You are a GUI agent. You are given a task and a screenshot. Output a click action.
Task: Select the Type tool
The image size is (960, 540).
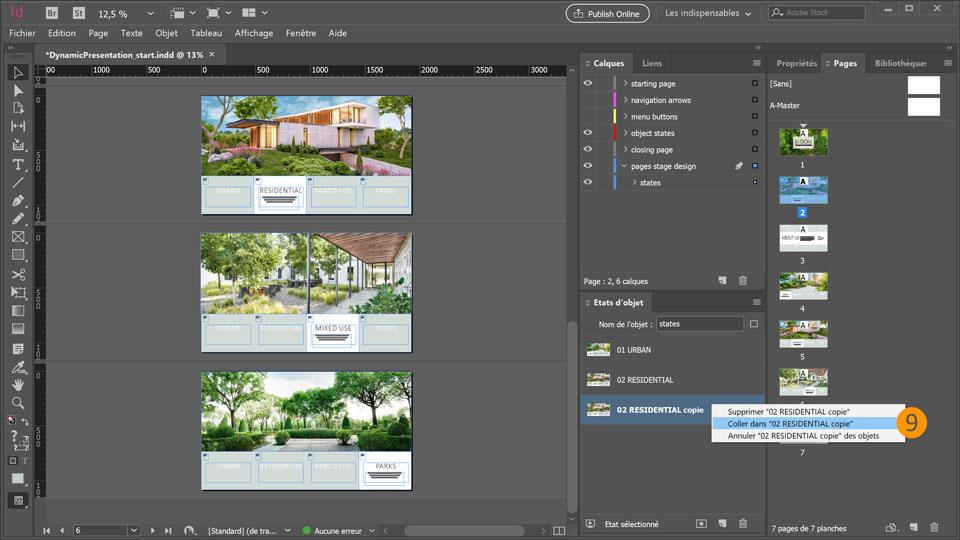pos(18,164)
